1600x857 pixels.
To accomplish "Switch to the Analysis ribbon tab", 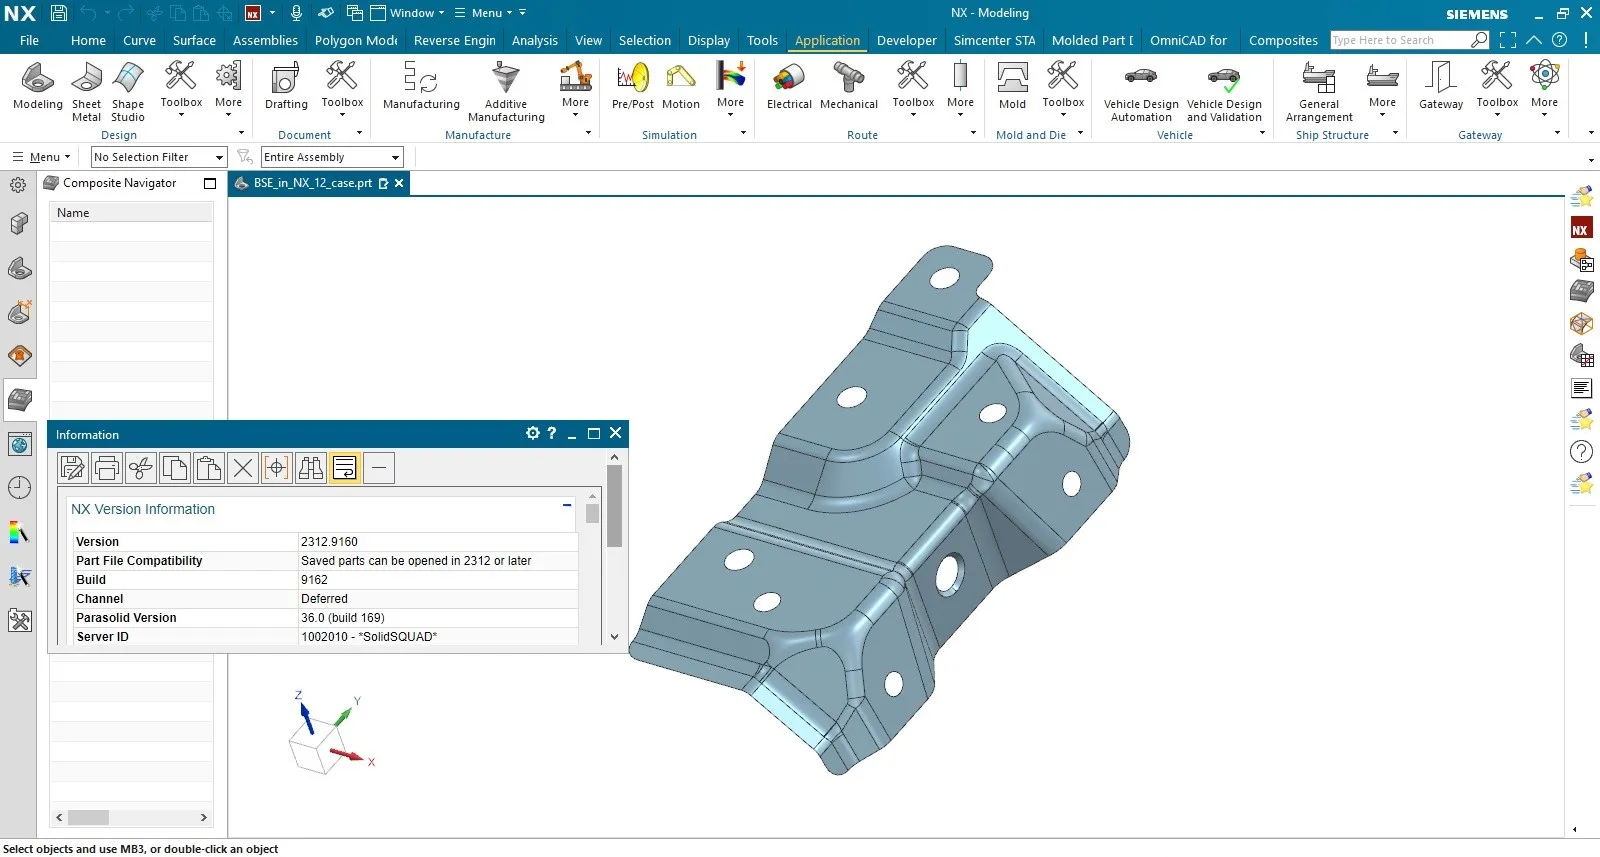I will [x=535, y=41].
